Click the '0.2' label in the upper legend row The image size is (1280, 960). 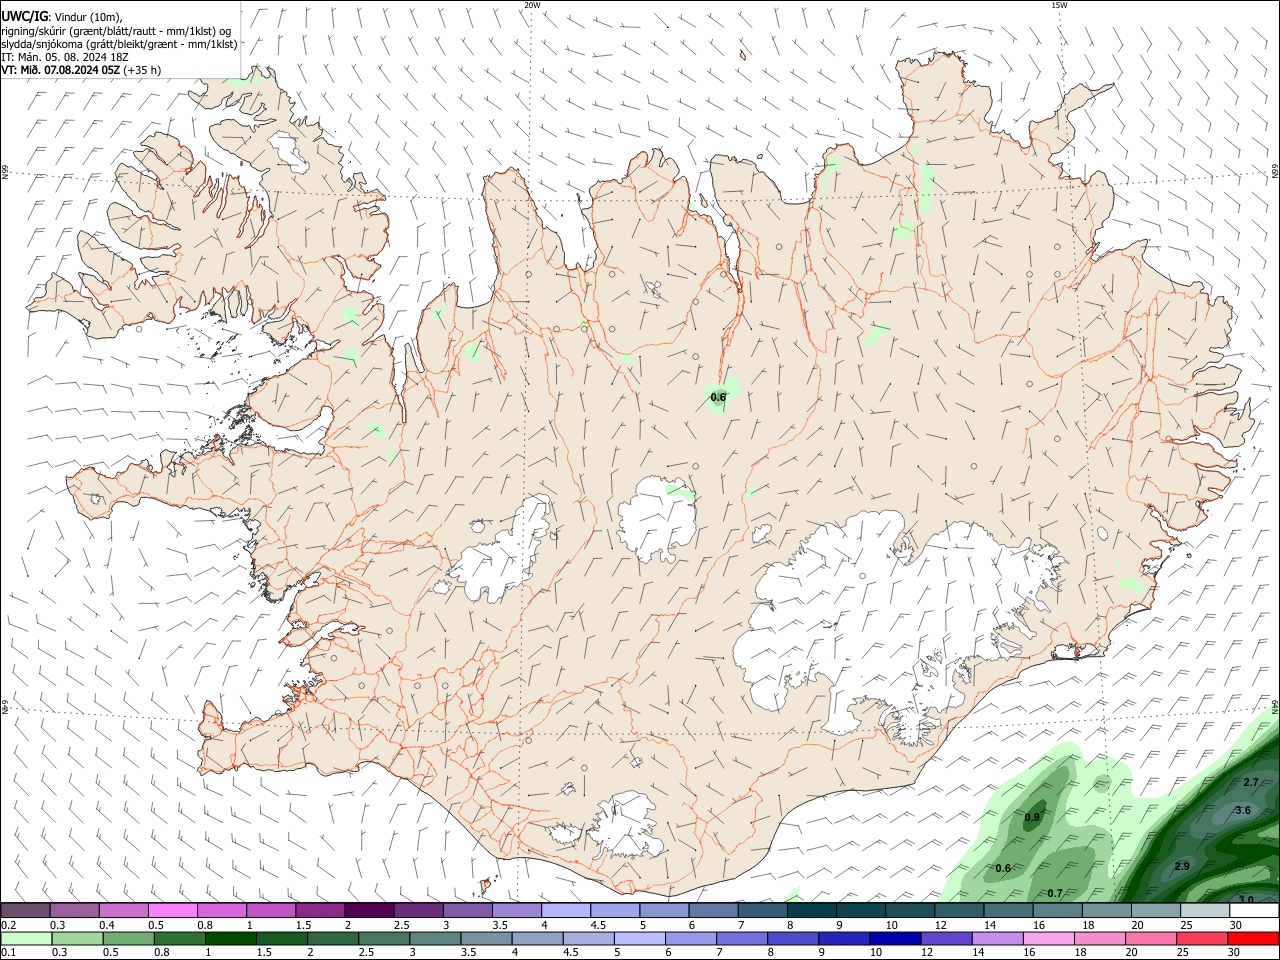point(8,925)
